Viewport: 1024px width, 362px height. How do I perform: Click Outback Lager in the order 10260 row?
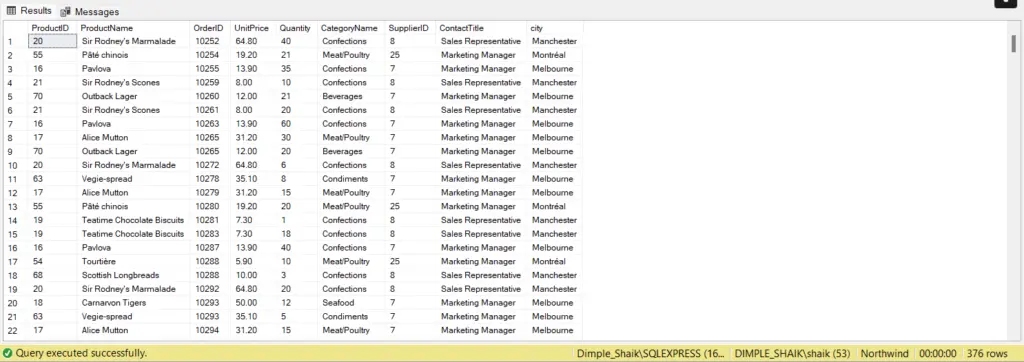coord(134,96)
